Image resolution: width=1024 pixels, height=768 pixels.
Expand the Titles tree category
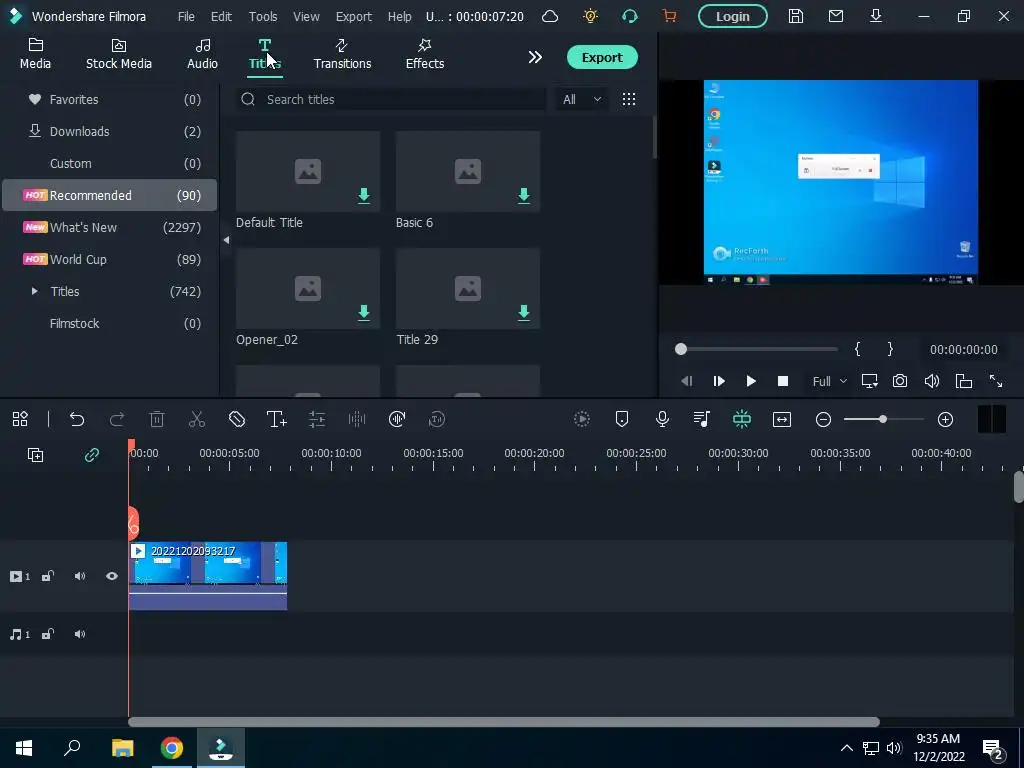click(x=35, y=291)
